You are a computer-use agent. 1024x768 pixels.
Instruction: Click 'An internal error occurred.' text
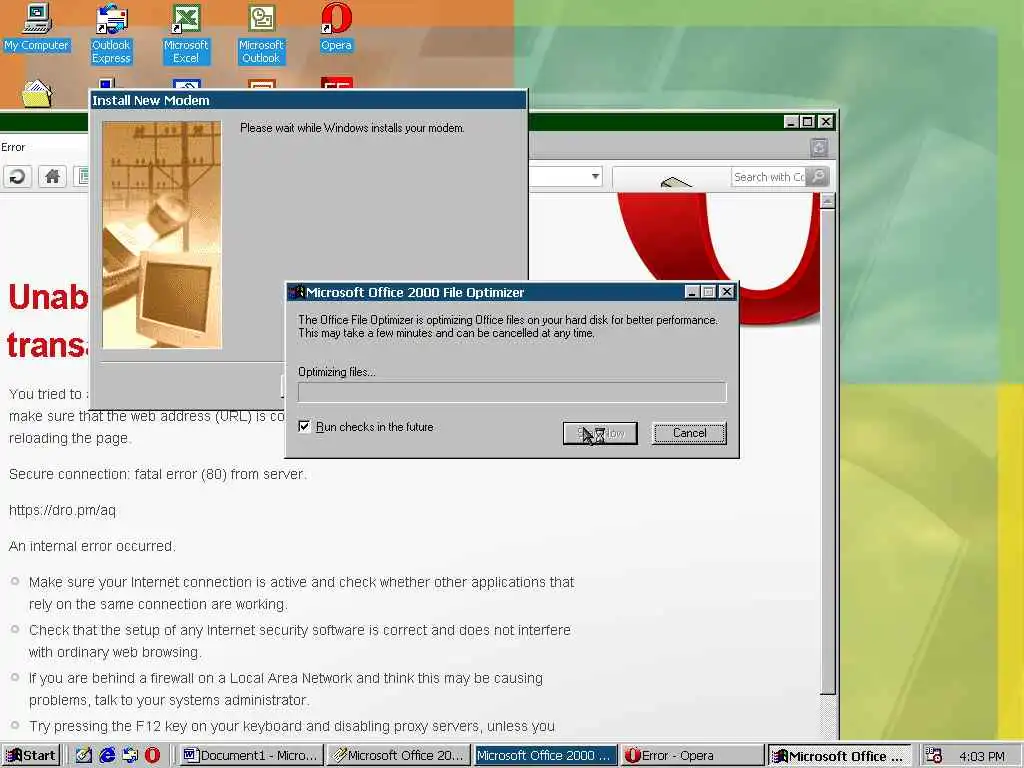pos(92,546)
